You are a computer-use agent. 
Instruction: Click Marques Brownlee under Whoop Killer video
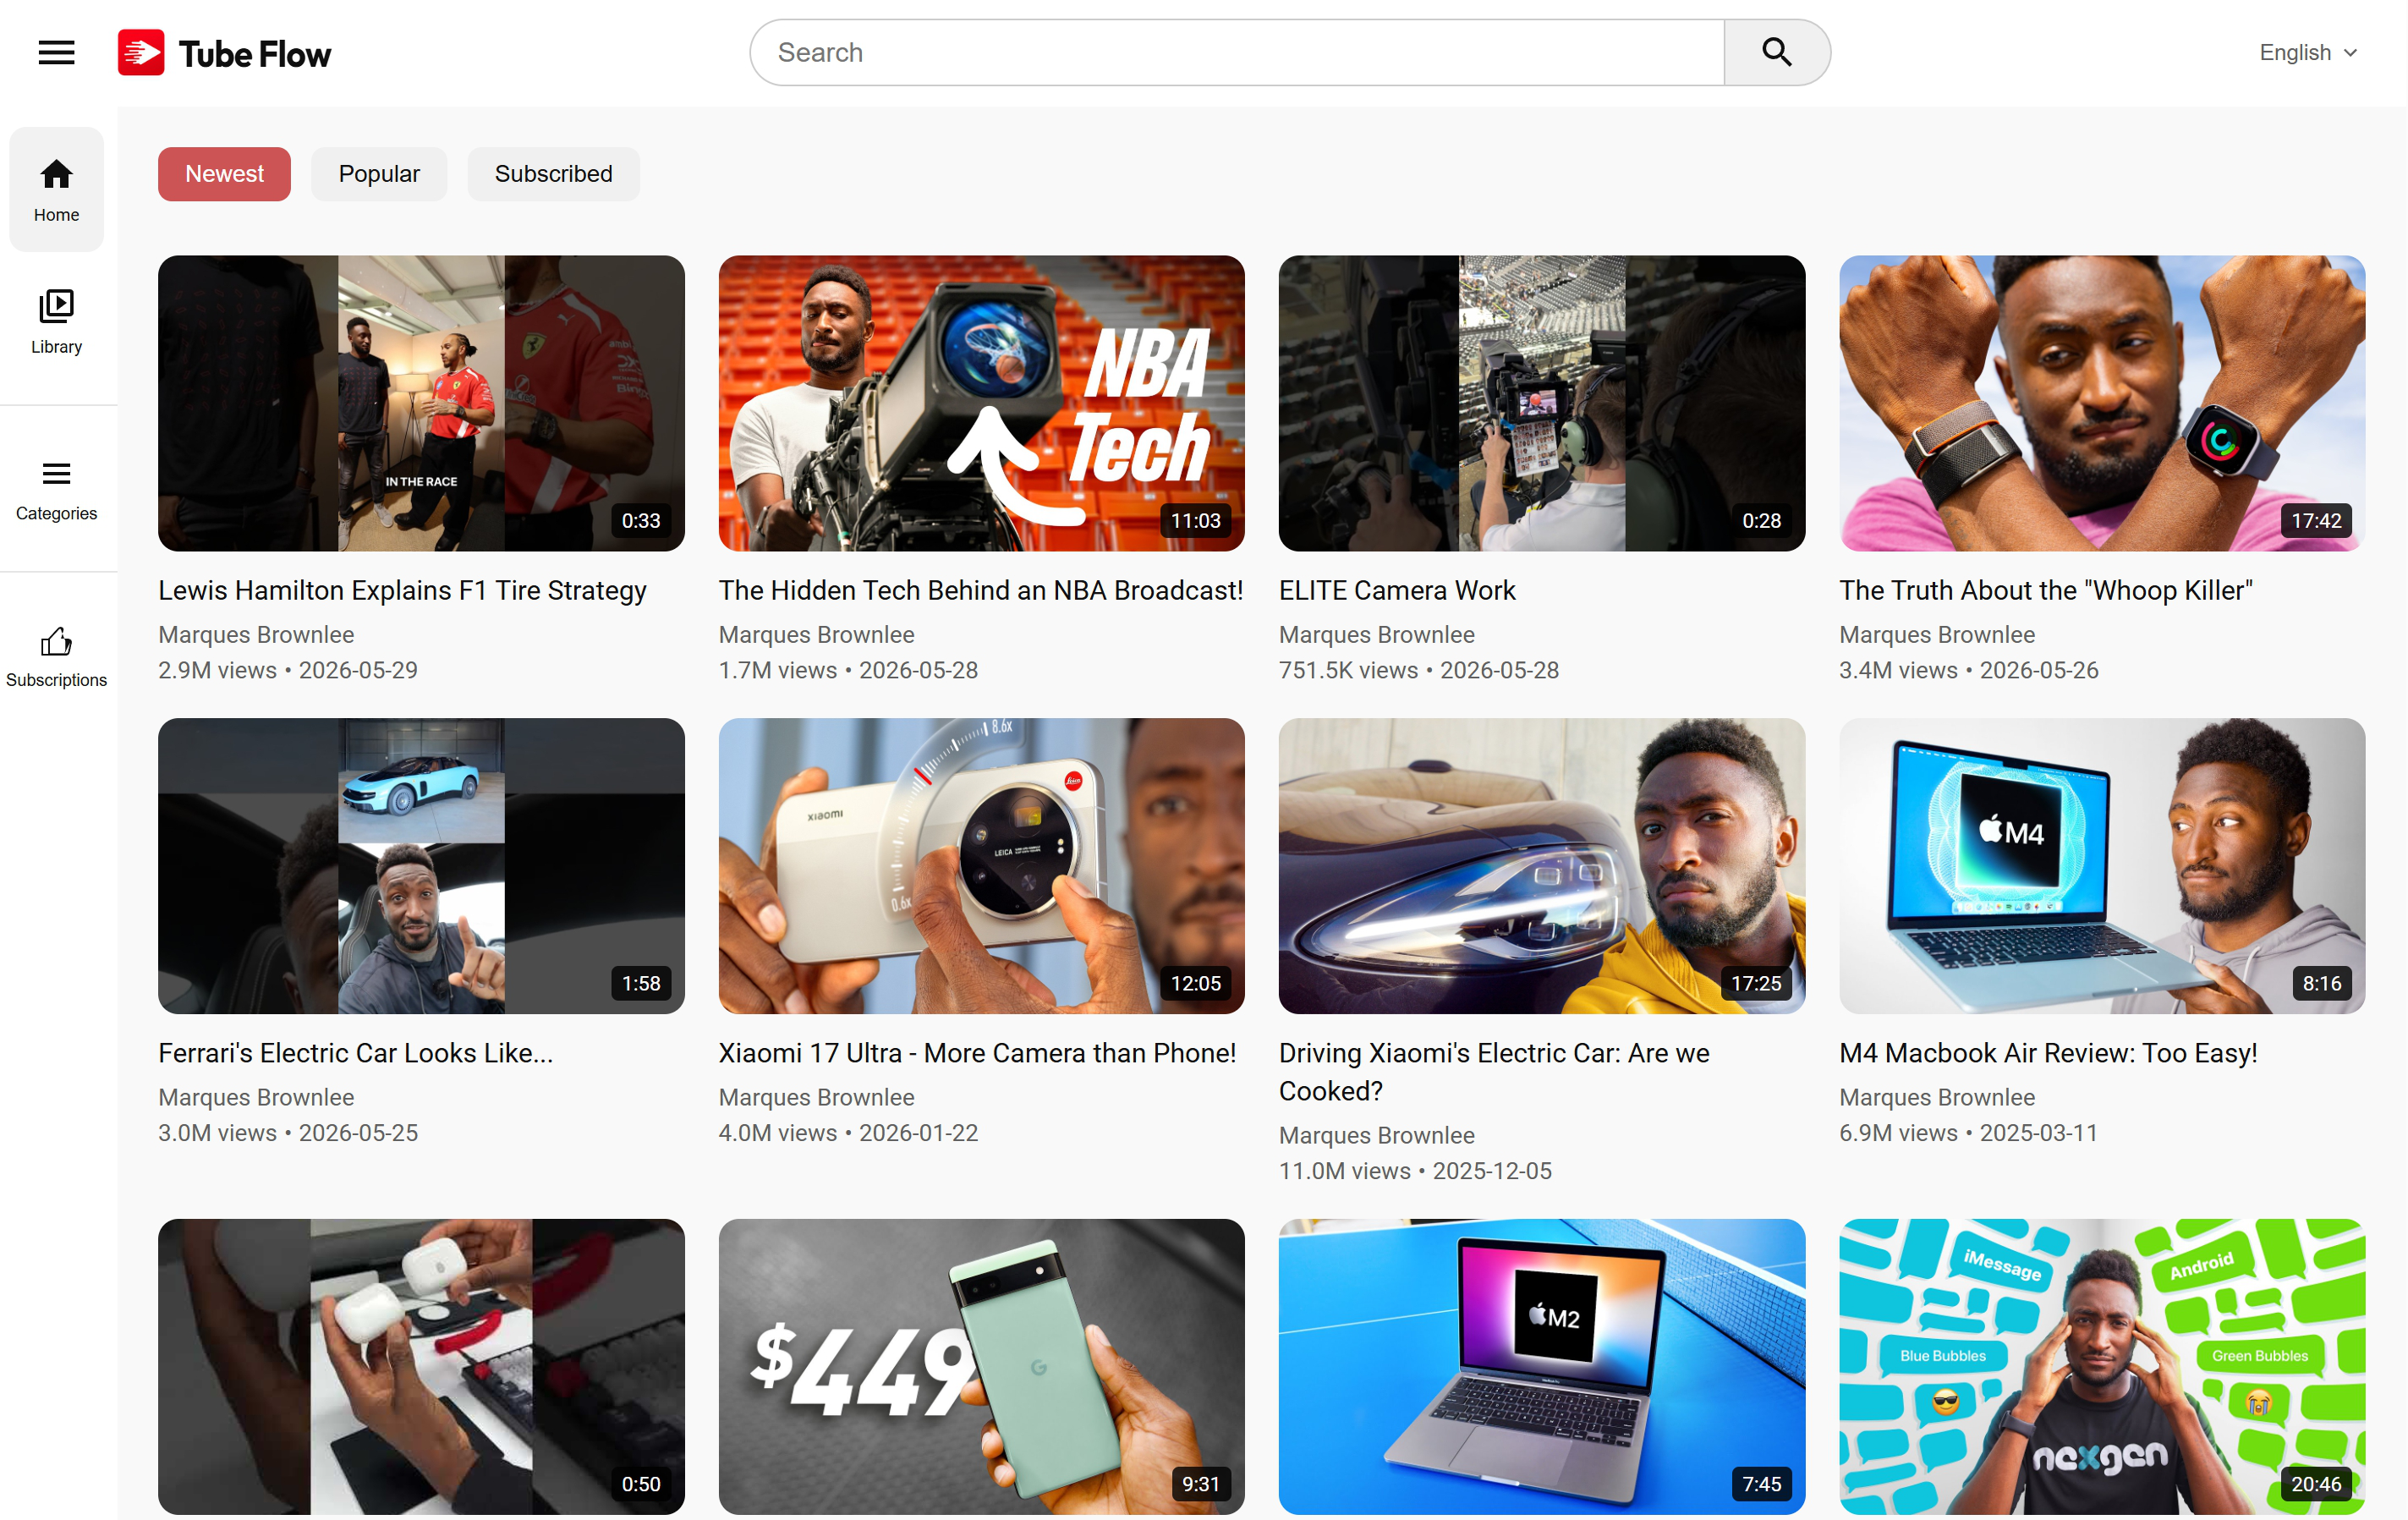[x=1937, y=634]
